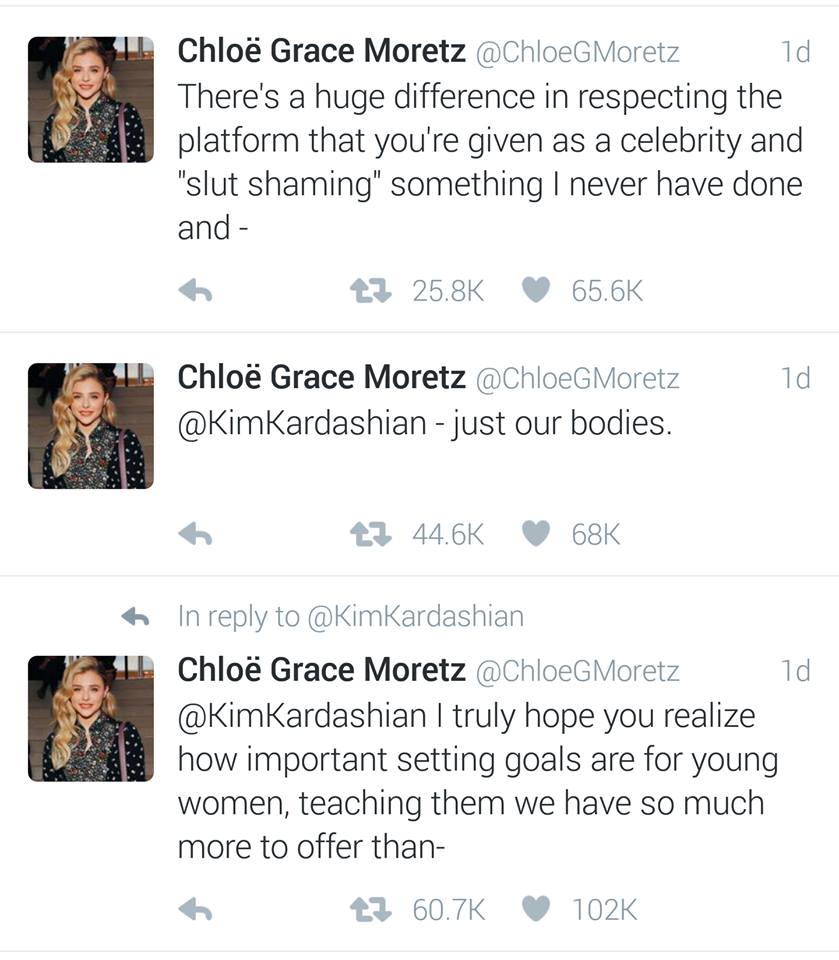Click @ChloeGMoretz handle on the second tweet

tap(576, 378)
